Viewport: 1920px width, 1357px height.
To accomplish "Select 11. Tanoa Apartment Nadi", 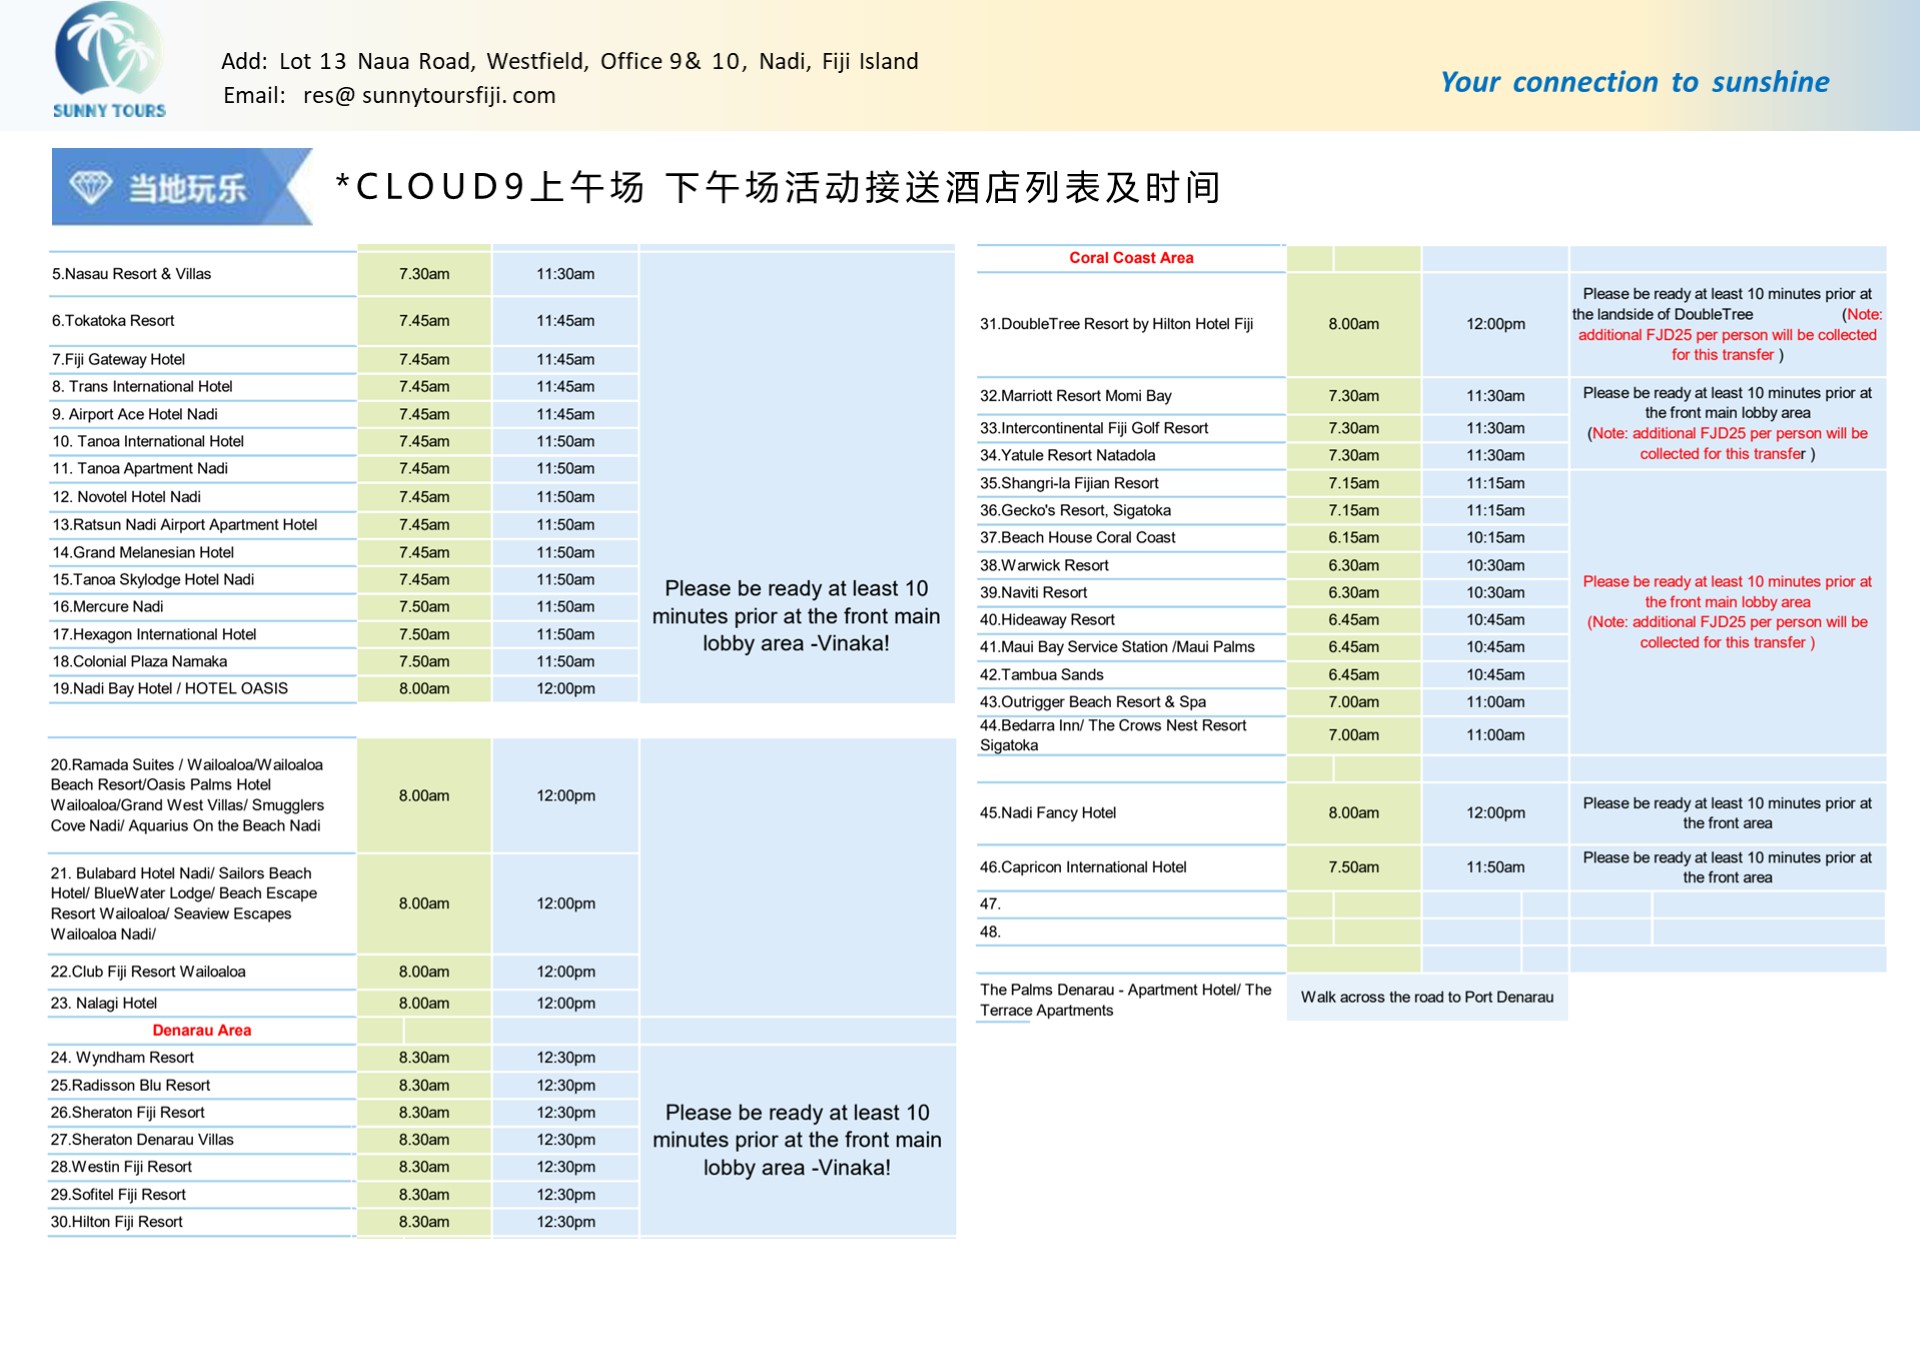I will 140,468.
